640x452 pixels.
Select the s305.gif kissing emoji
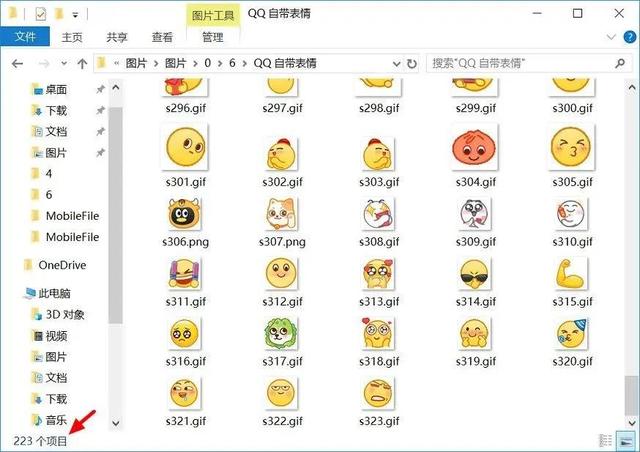571,147
